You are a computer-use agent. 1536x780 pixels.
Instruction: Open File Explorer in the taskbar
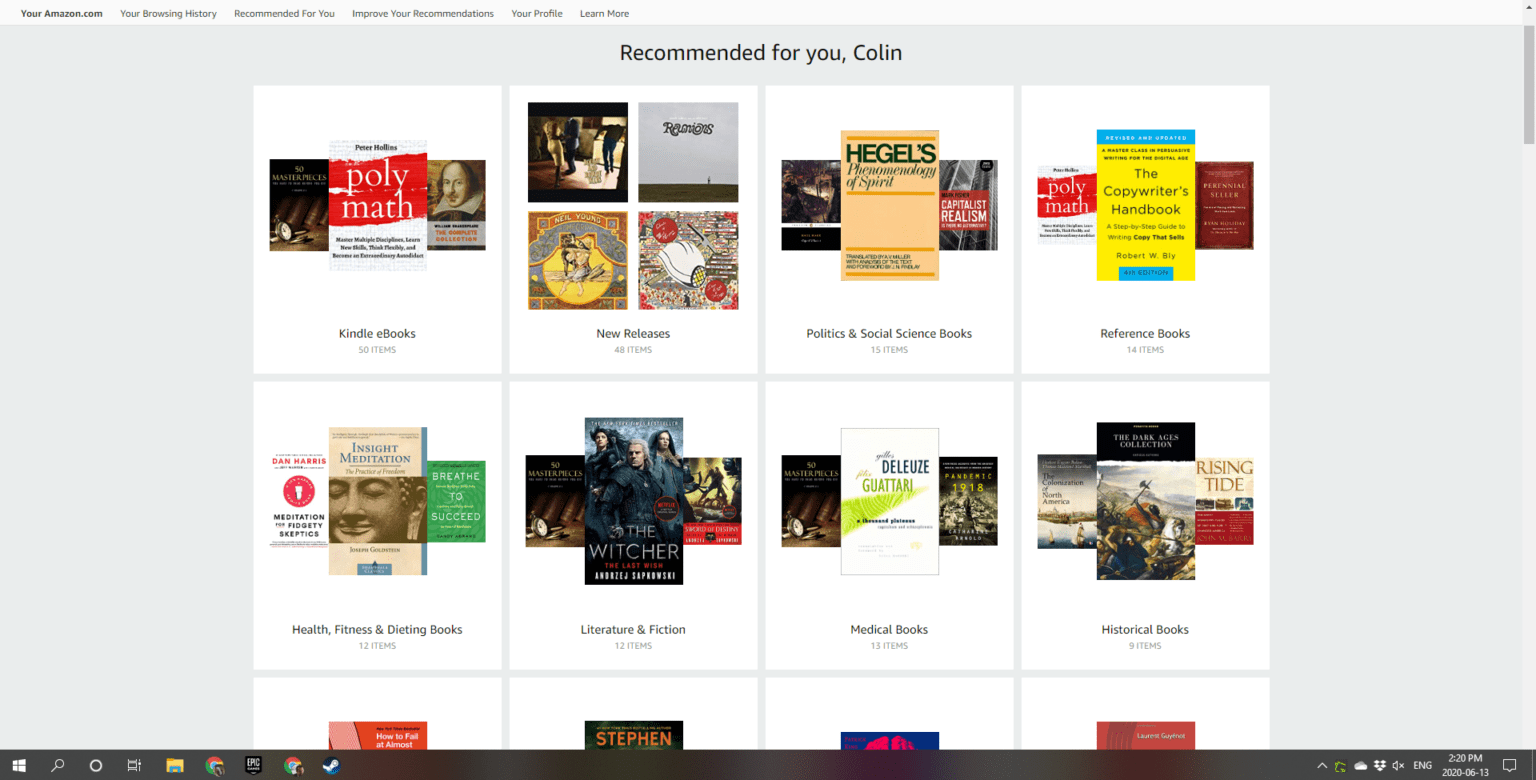click(174, 765)
